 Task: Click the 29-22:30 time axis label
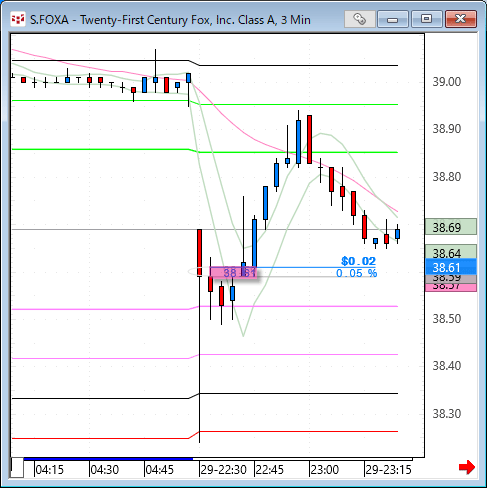tap(223, 470)
